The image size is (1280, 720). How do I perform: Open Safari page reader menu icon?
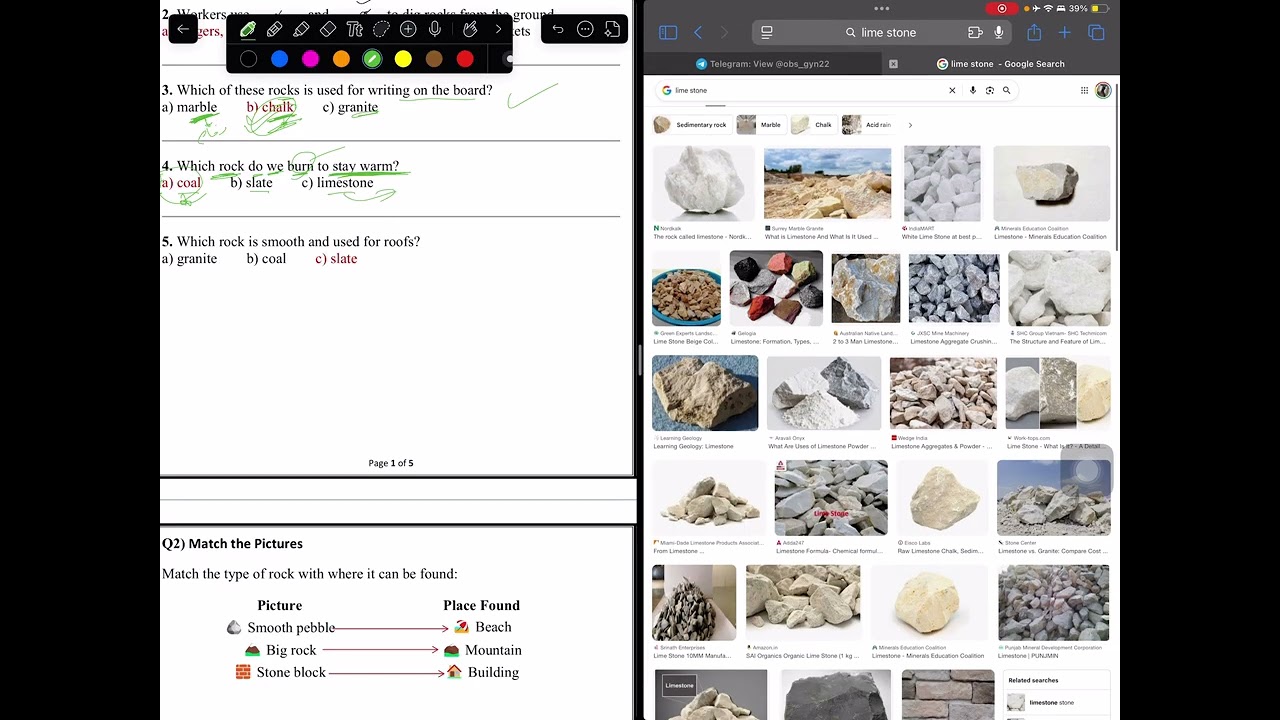click(x=767, y=33)
